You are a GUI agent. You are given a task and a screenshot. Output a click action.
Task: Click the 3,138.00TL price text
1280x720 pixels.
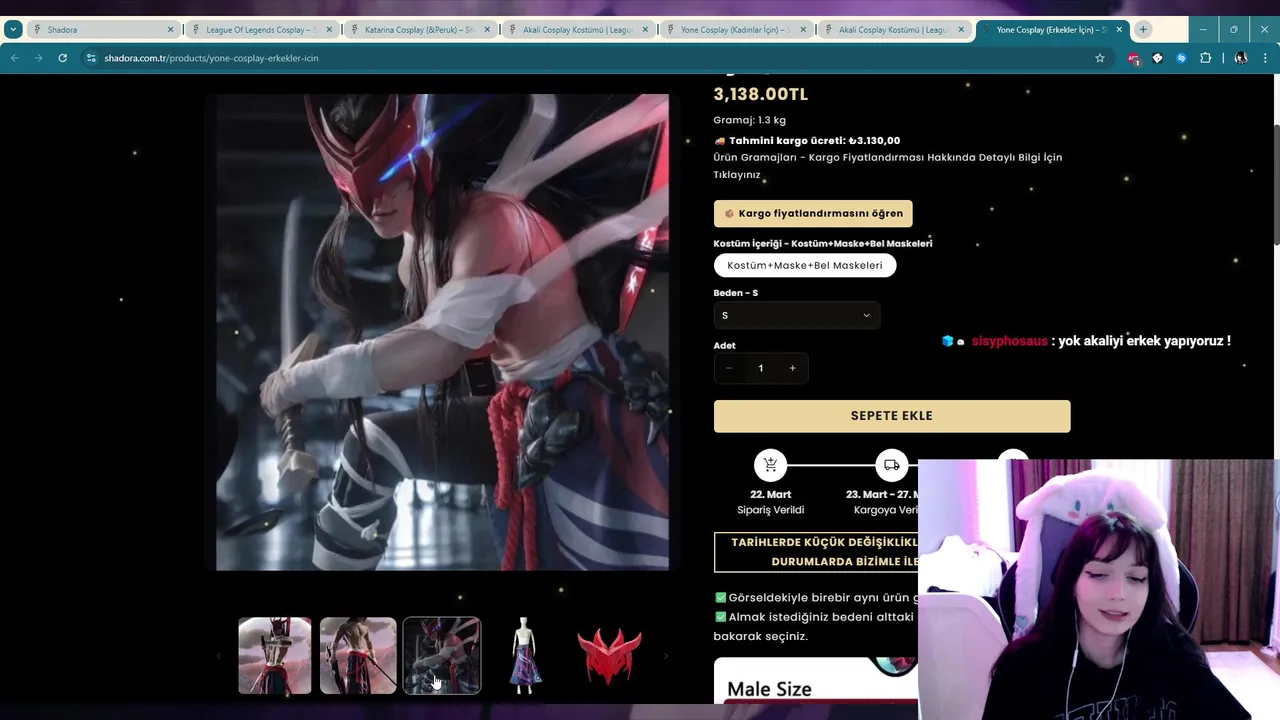tap(760, 94)
